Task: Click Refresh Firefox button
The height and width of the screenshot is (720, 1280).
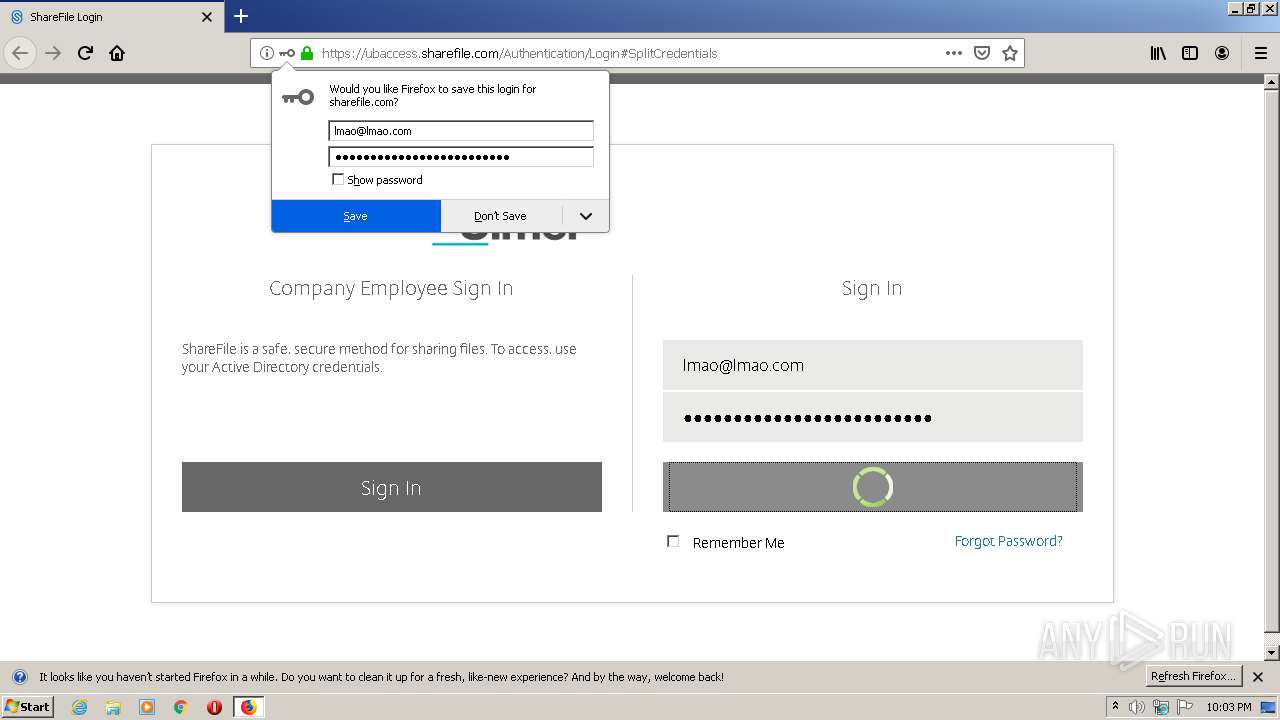Action: pos(1193,676)
